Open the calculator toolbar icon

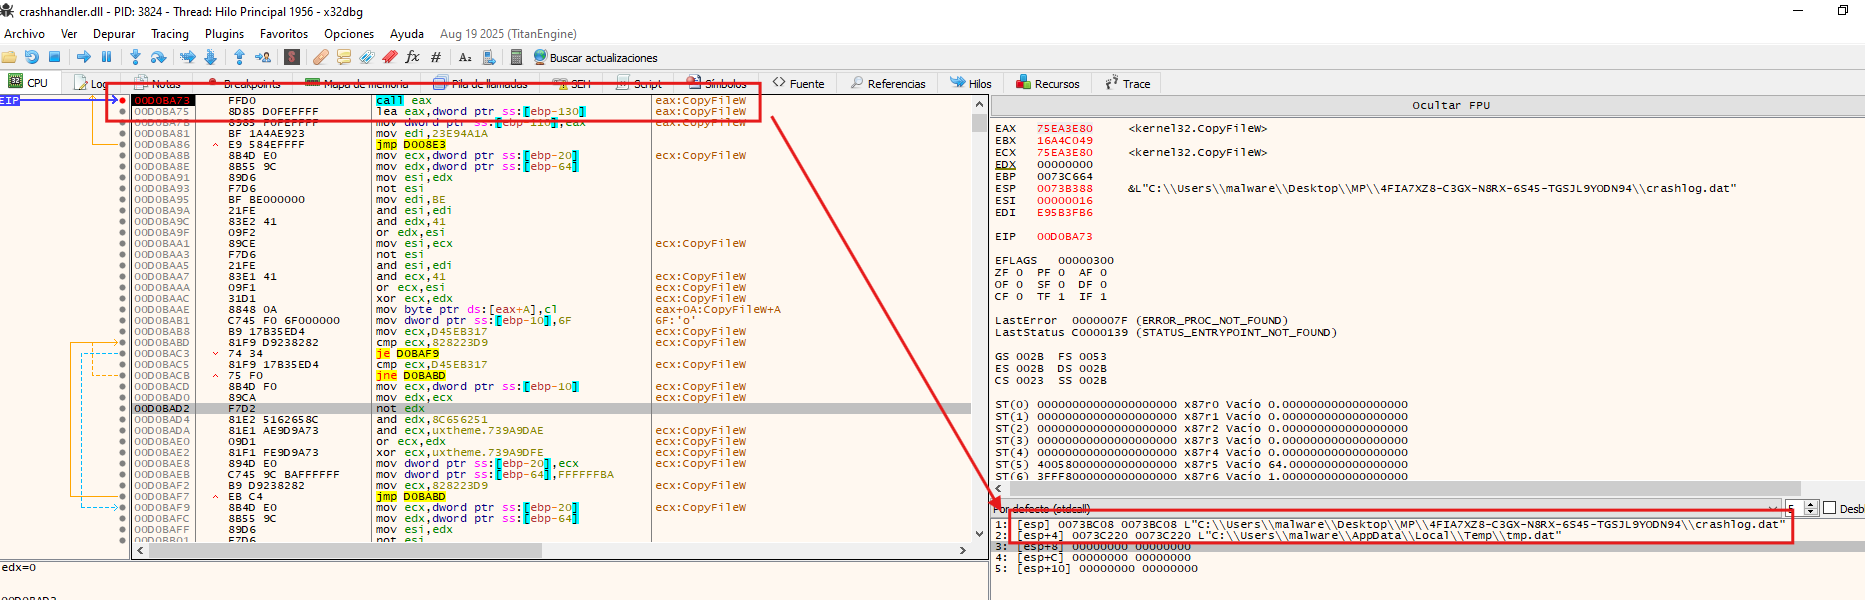coord(516,57)
